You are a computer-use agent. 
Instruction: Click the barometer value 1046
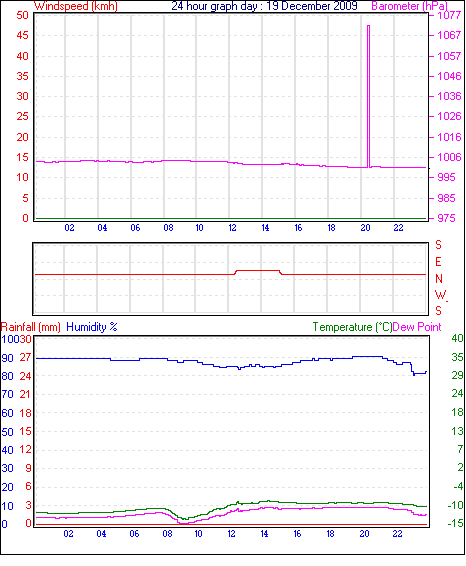pos(449,76)
